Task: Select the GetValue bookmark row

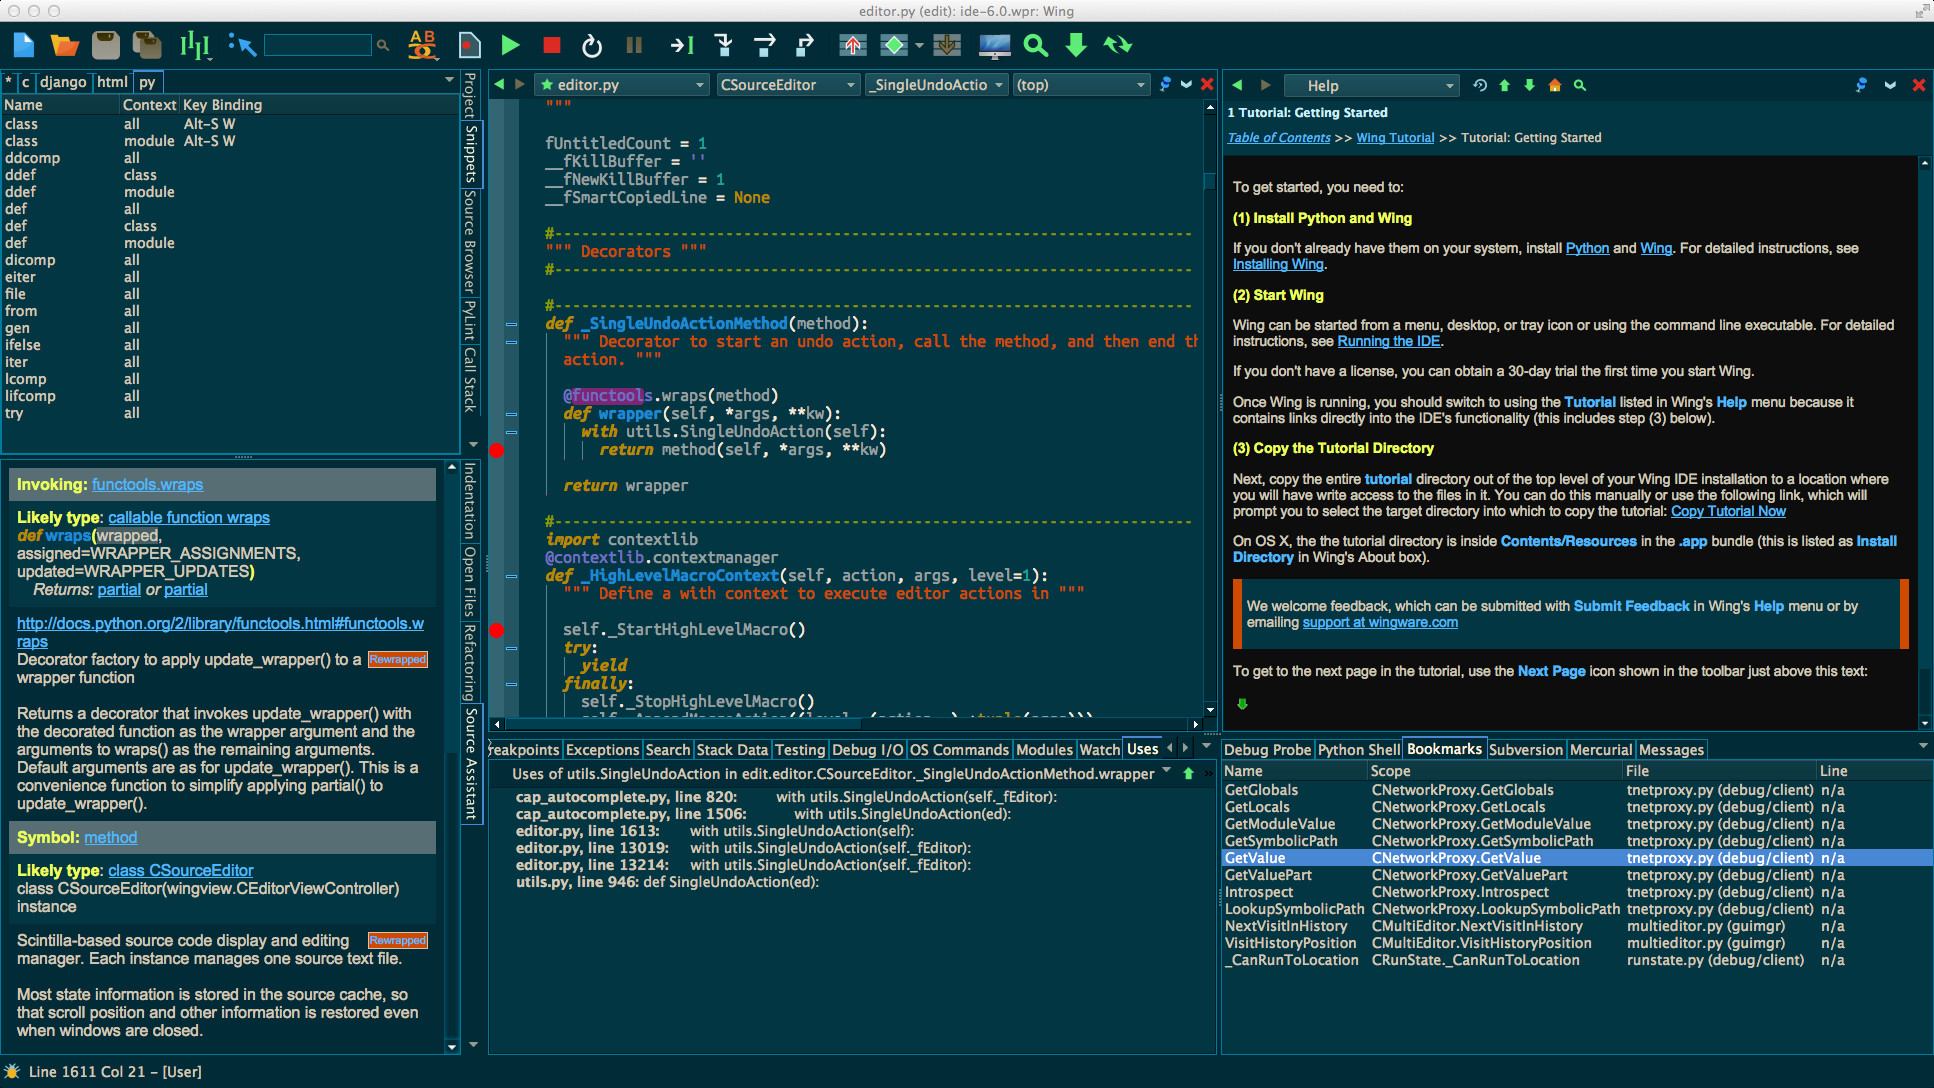Action: click(x=1290, y=858)
